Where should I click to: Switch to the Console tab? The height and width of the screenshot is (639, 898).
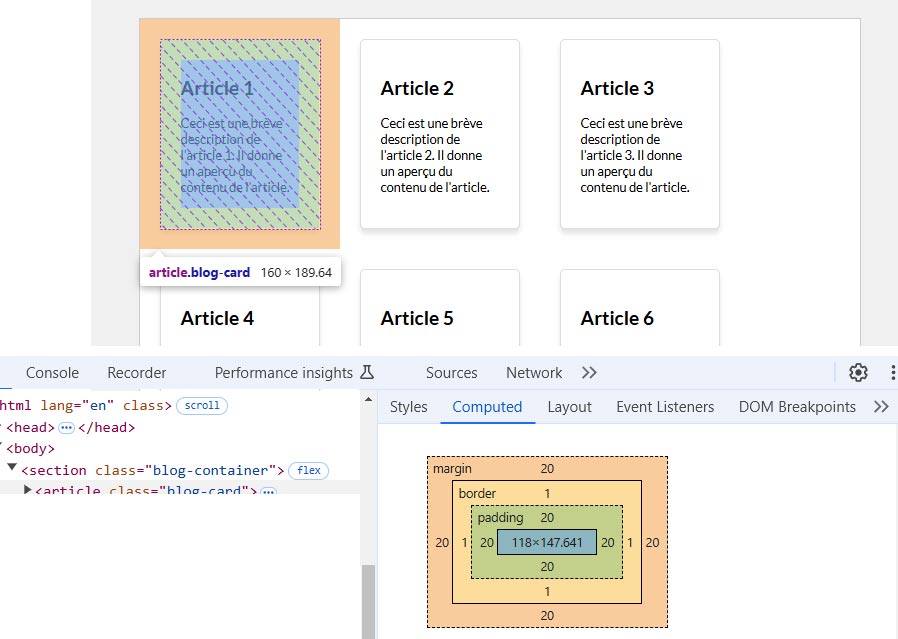click(x=52, y=373)
